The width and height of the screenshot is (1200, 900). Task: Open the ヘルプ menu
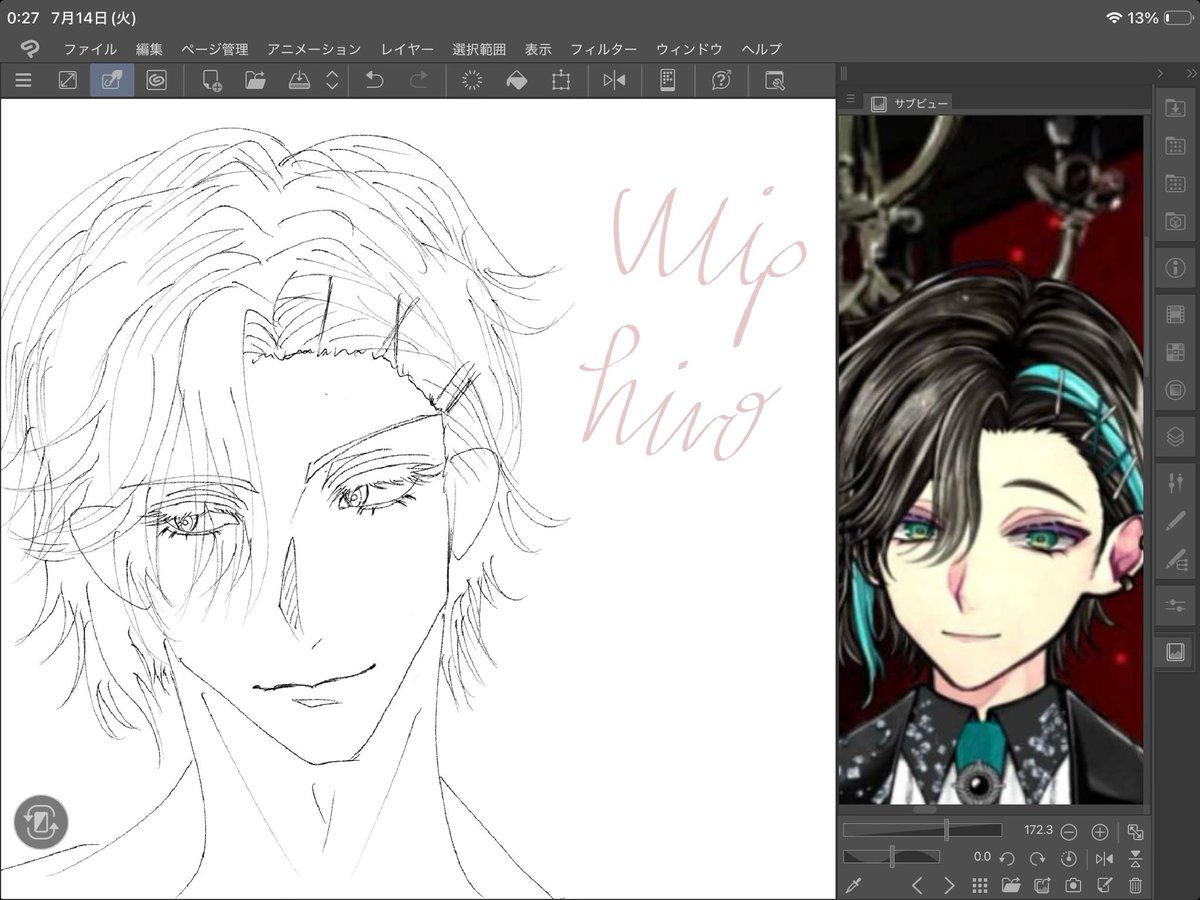click(762, 49)
